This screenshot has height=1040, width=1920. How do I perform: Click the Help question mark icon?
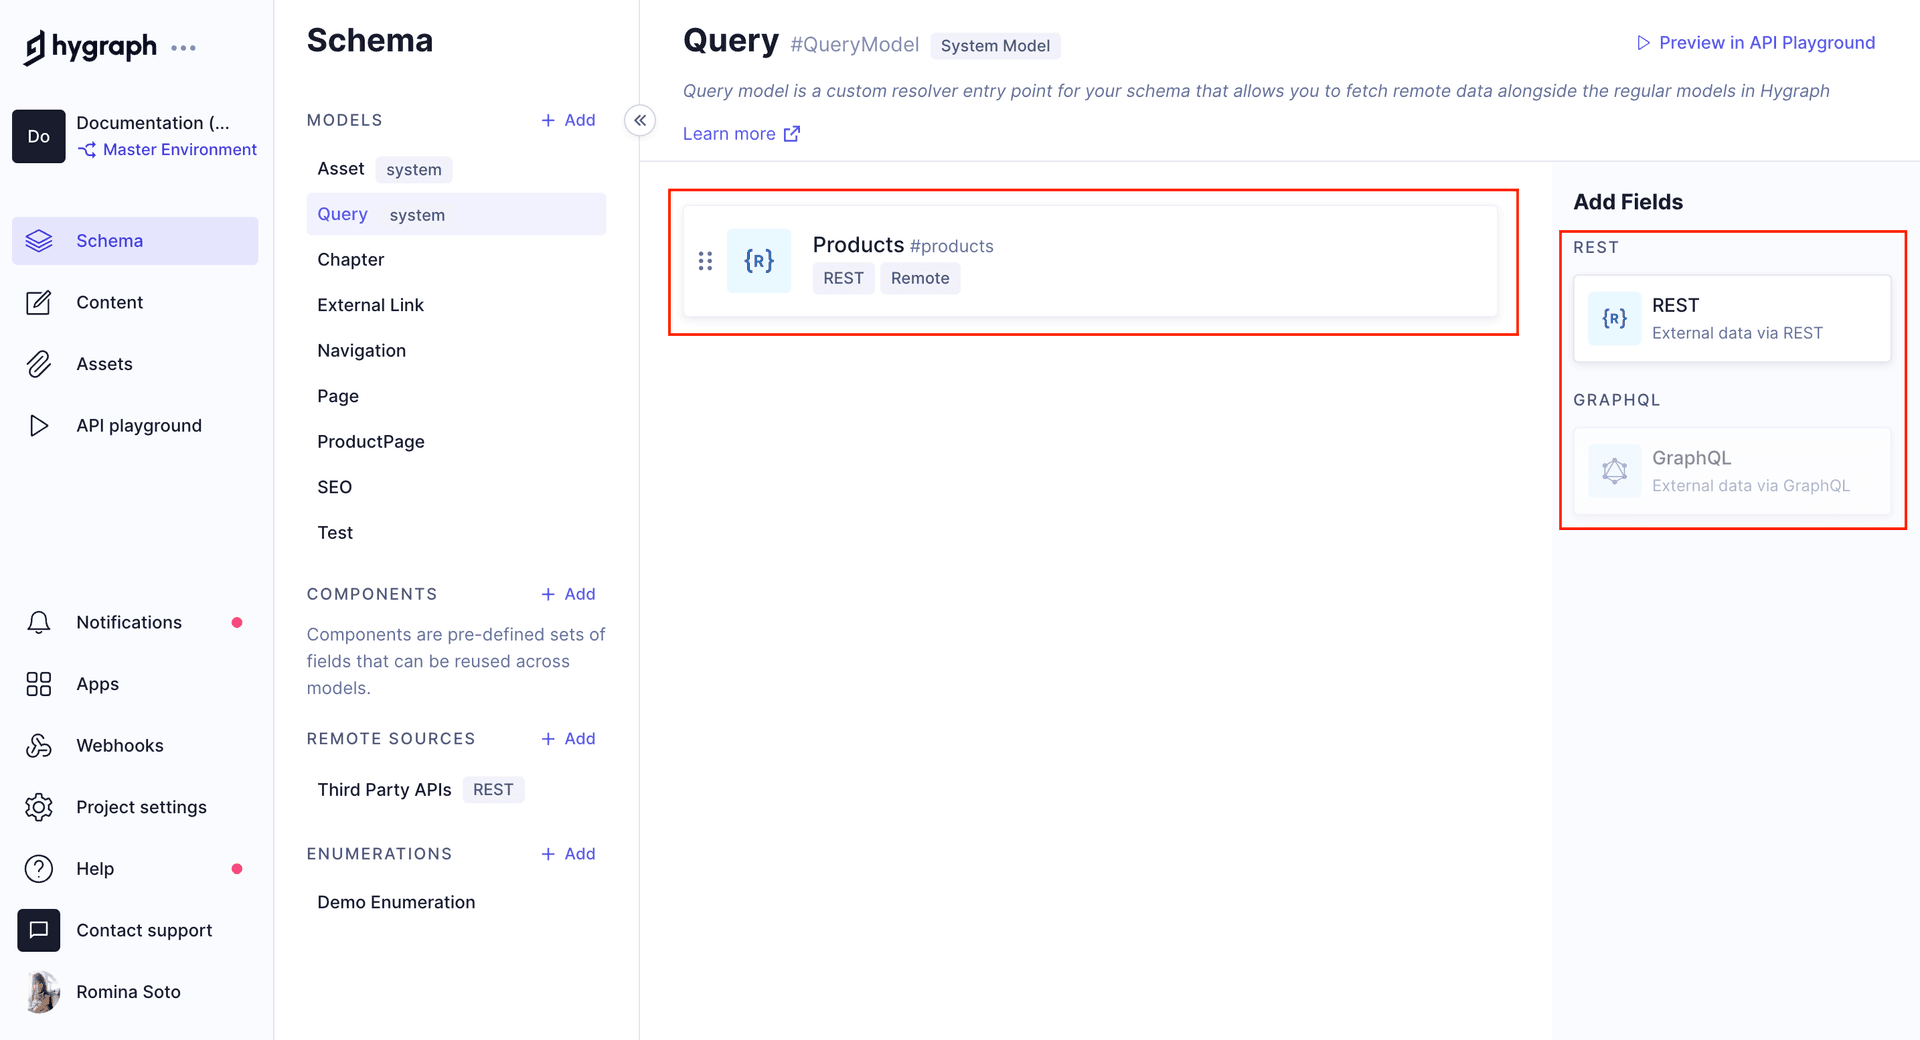(39, 869)
